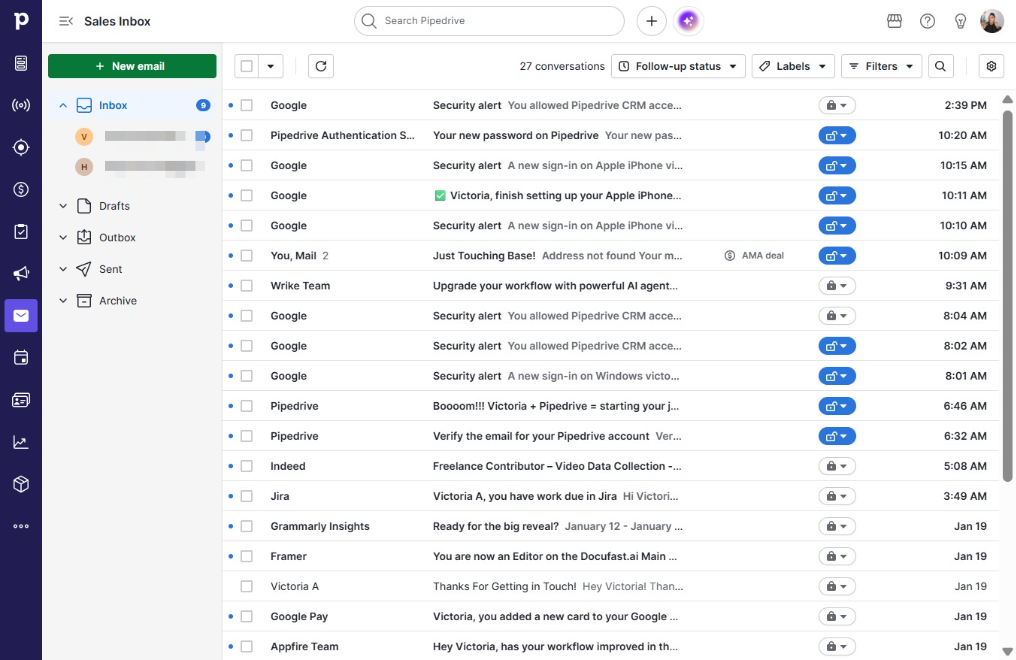Check the Victoria A email checkbox
The height and width of the screenshot is (660, 1016).
246,586
